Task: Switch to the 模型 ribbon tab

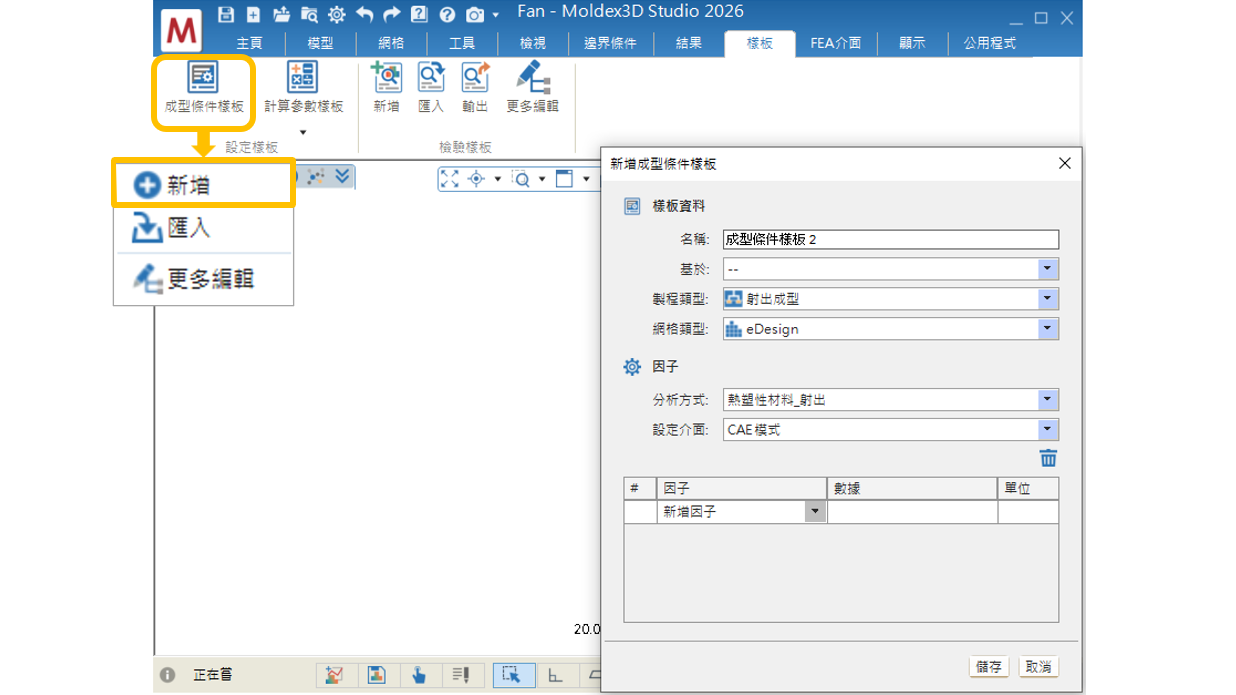Action: [320, 43]
